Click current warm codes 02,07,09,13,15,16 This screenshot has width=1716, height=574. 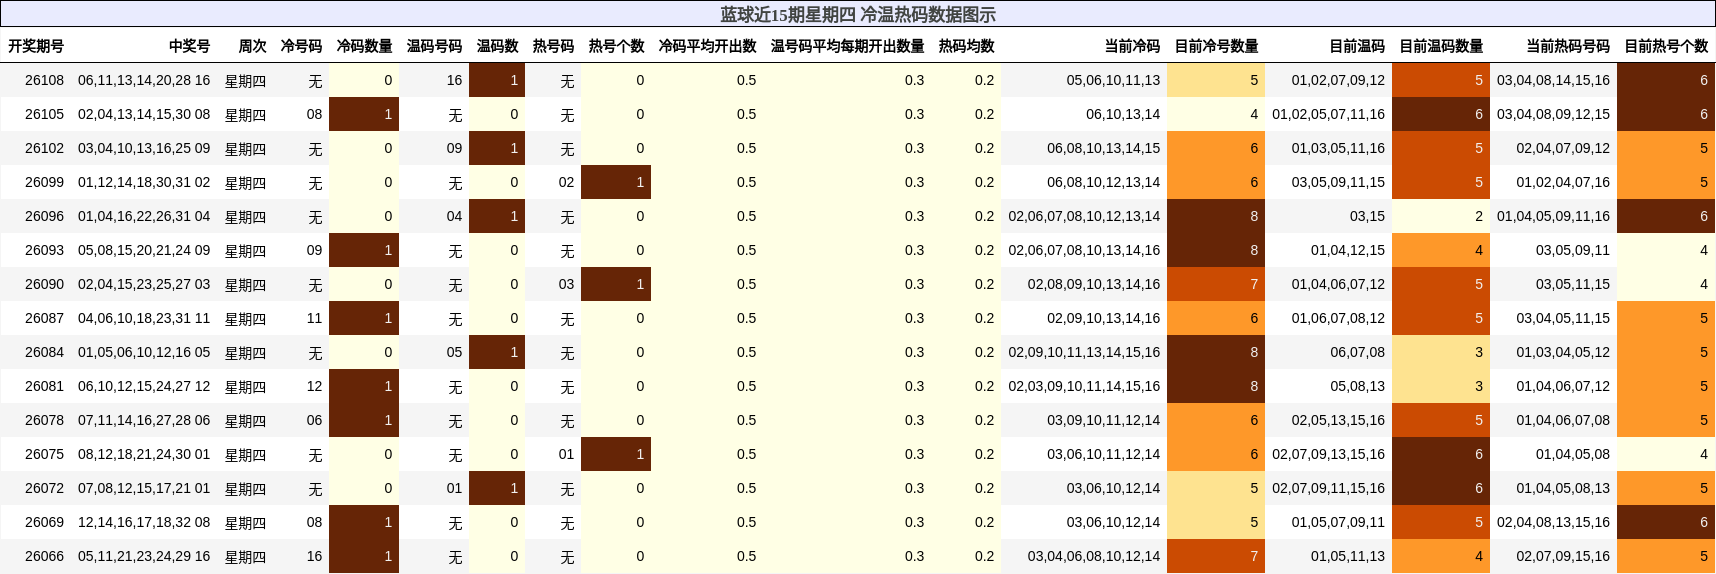click(x=1328, y=454)
